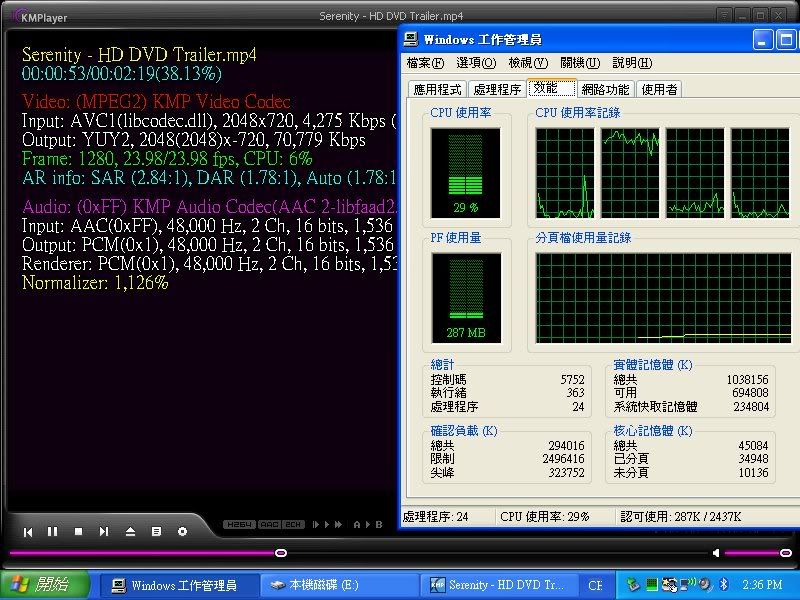Click the KMPlayer logo in title bar
This screenshot has width=800, height=600.
tap(30, 15)
